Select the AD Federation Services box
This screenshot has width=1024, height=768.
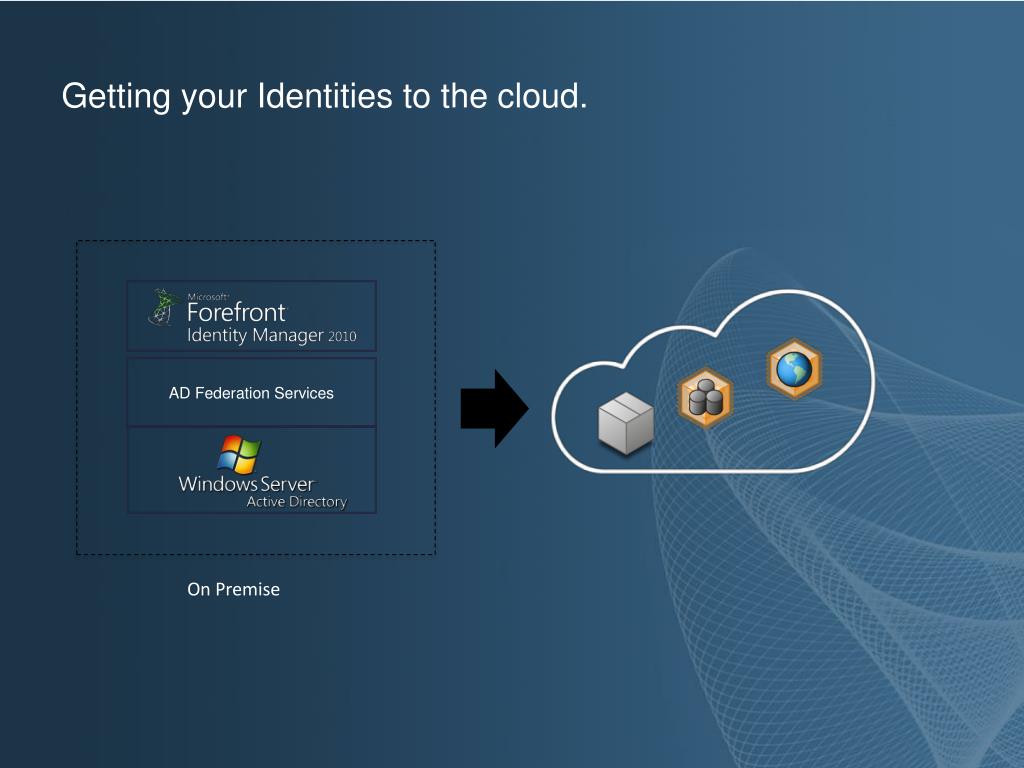251,392
